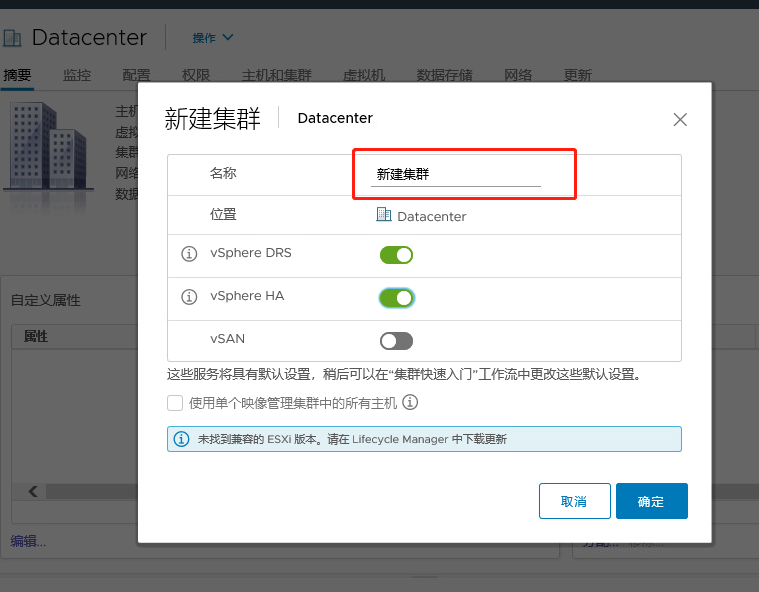Switch to the 网络 tab
This screenshot has height=592, width=759.
(518, 75)
